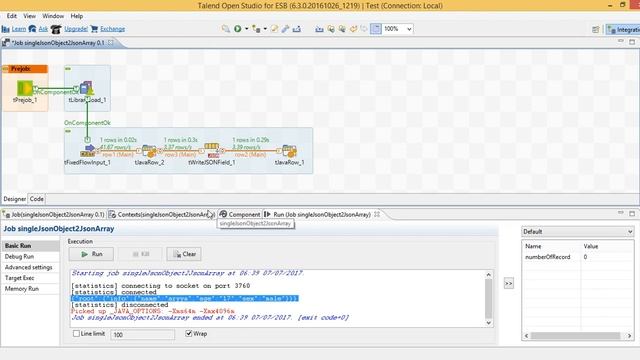This screenshot has height=360, width=640.
Task: Open the Edit menu
Action: (x=11, y=16)
